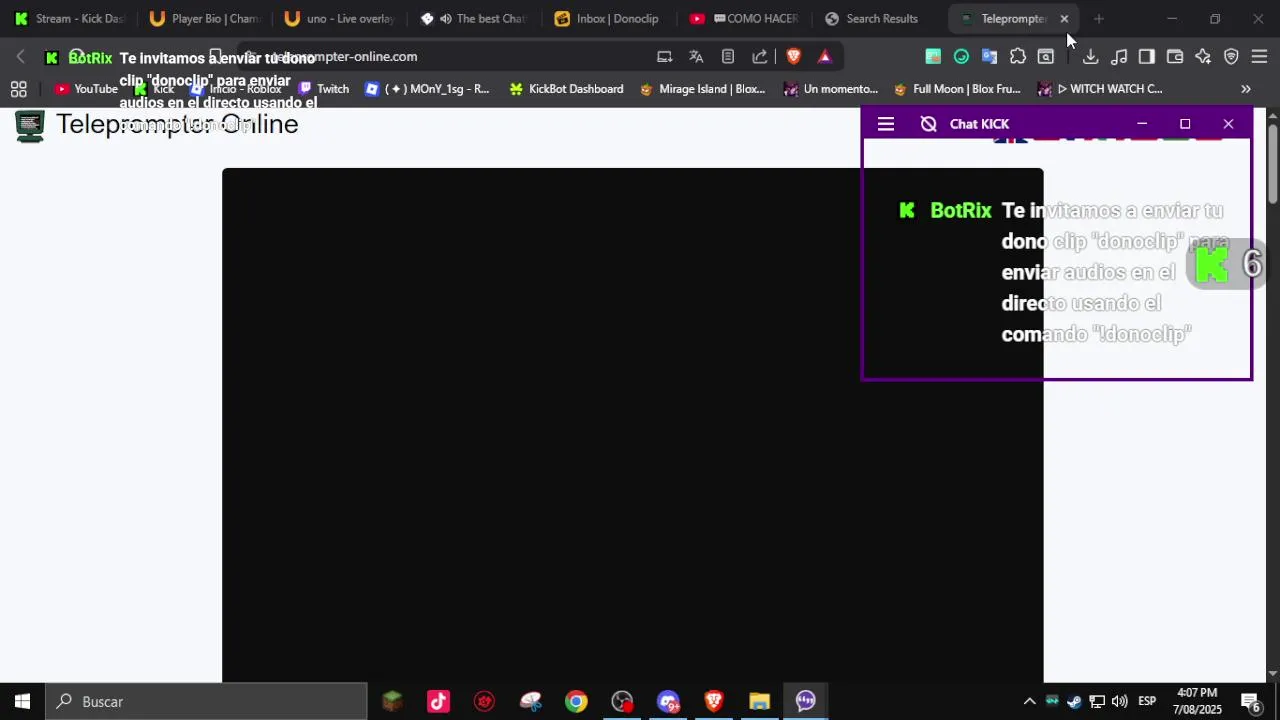
Task: Open the WITCH WATCH bookmark
Action: [1100, 89]
